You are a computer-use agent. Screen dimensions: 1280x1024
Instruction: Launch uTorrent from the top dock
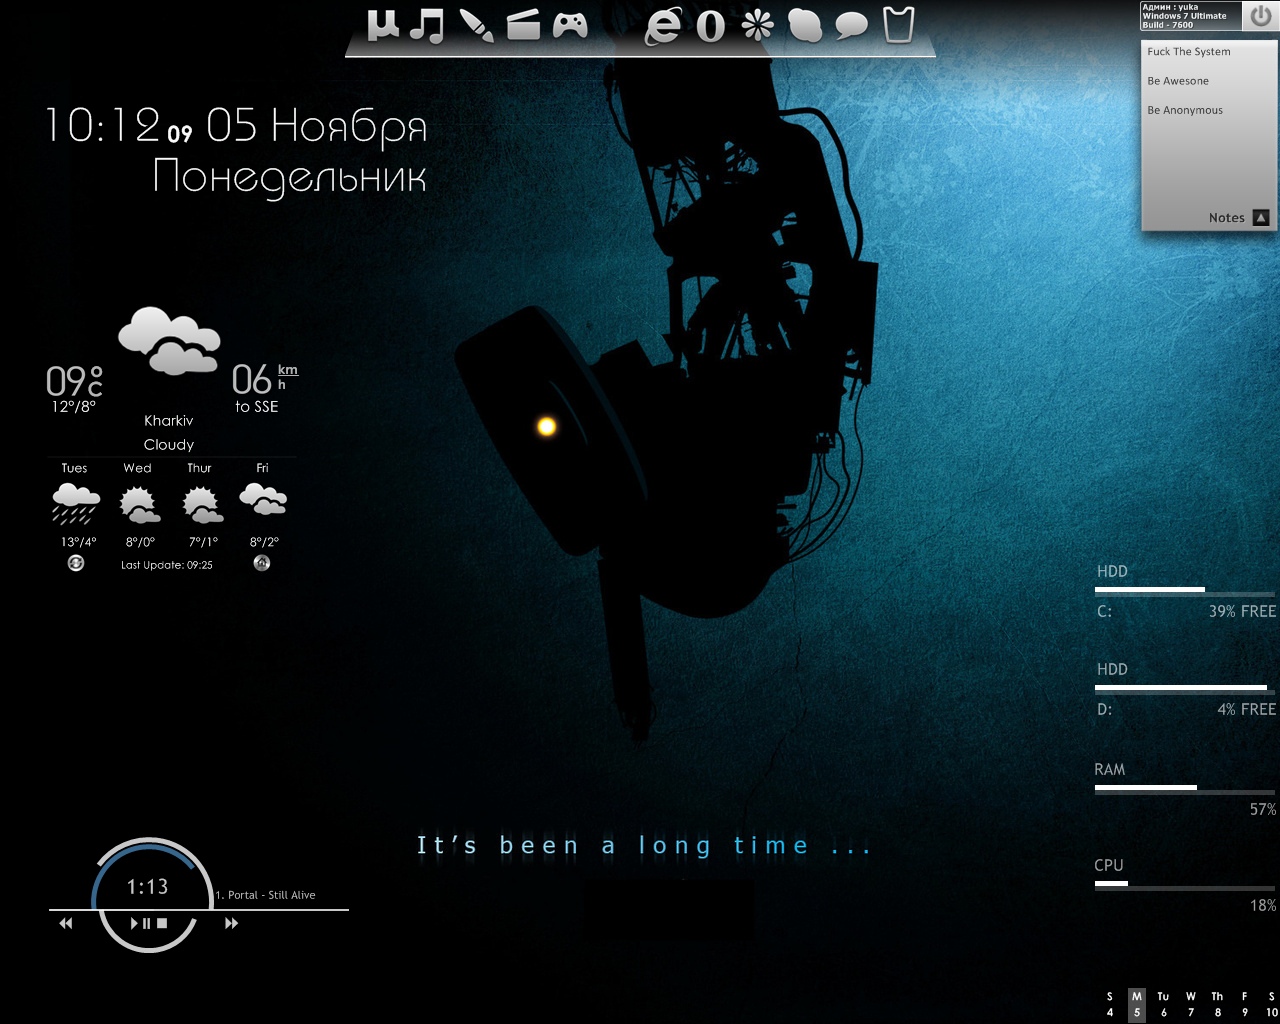pyautogui.click(x=383, y=25)
